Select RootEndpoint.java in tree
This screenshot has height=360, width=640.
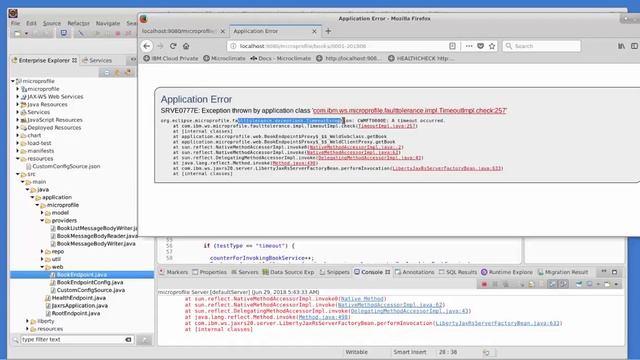(x=72, y=313)
